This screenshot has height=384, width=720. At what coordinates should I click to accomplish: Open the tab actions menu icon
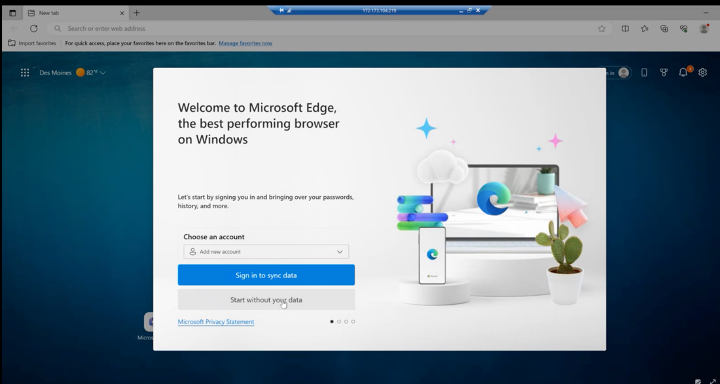pos(12,13)
